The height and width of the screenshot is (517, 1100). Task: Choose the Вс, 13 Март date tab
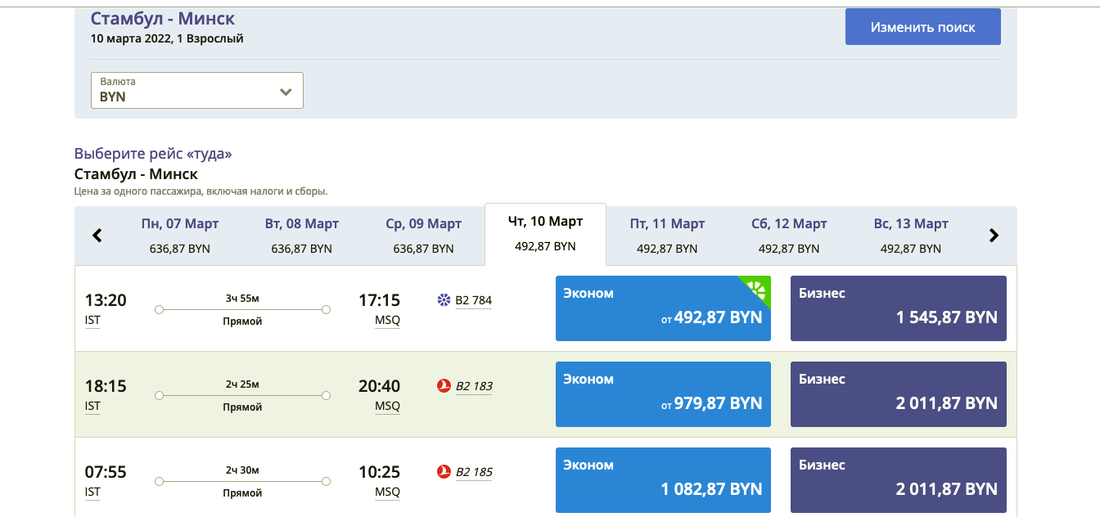tap(911, 235)
